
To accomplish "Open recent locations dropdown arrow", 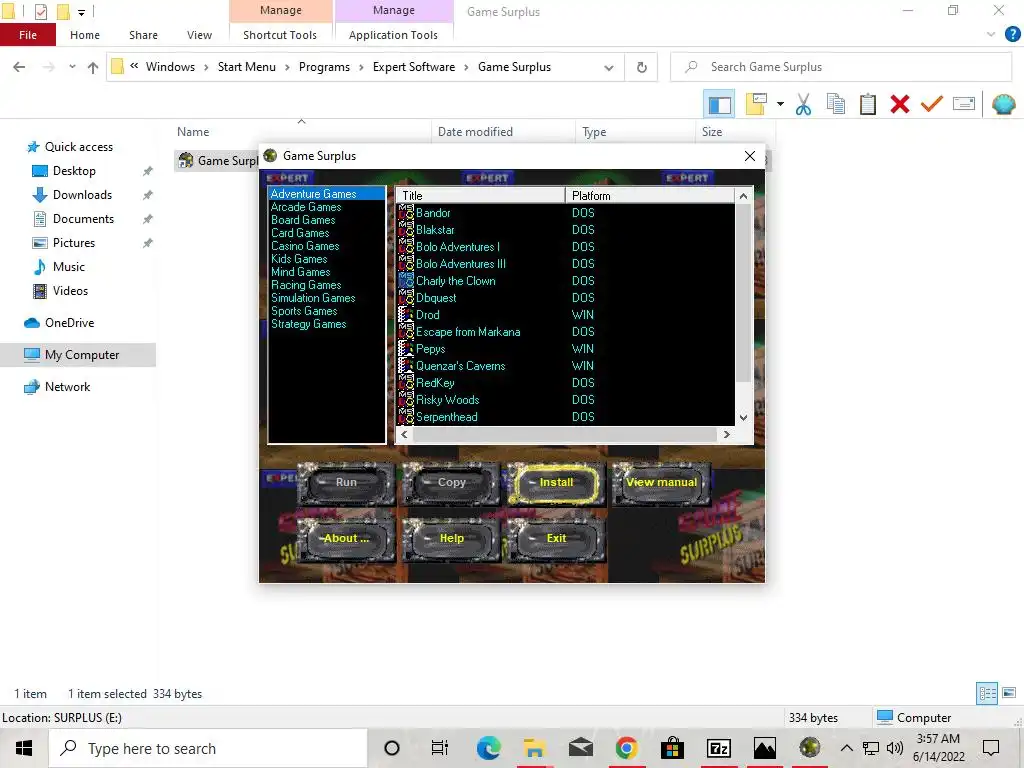I will [x=72, y=67].
